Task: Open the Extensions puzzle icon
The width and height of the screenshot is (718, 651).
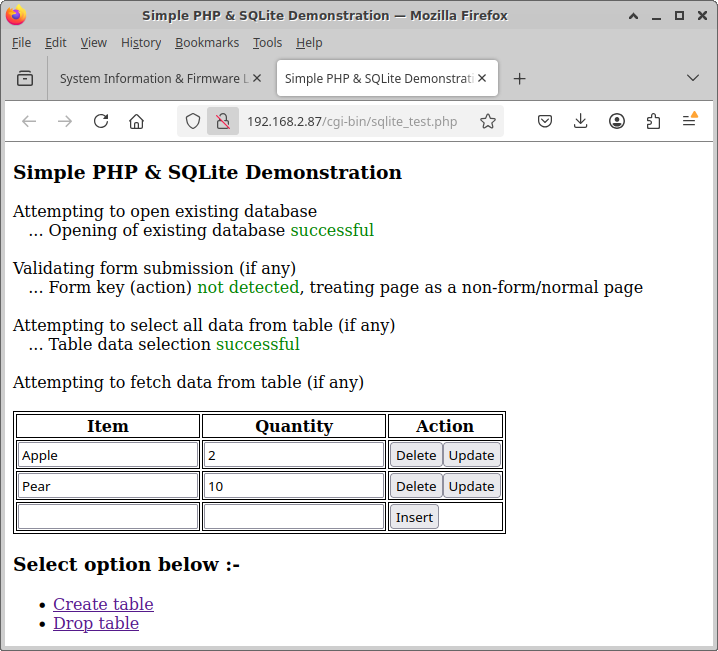Action: tap(653, 121)
